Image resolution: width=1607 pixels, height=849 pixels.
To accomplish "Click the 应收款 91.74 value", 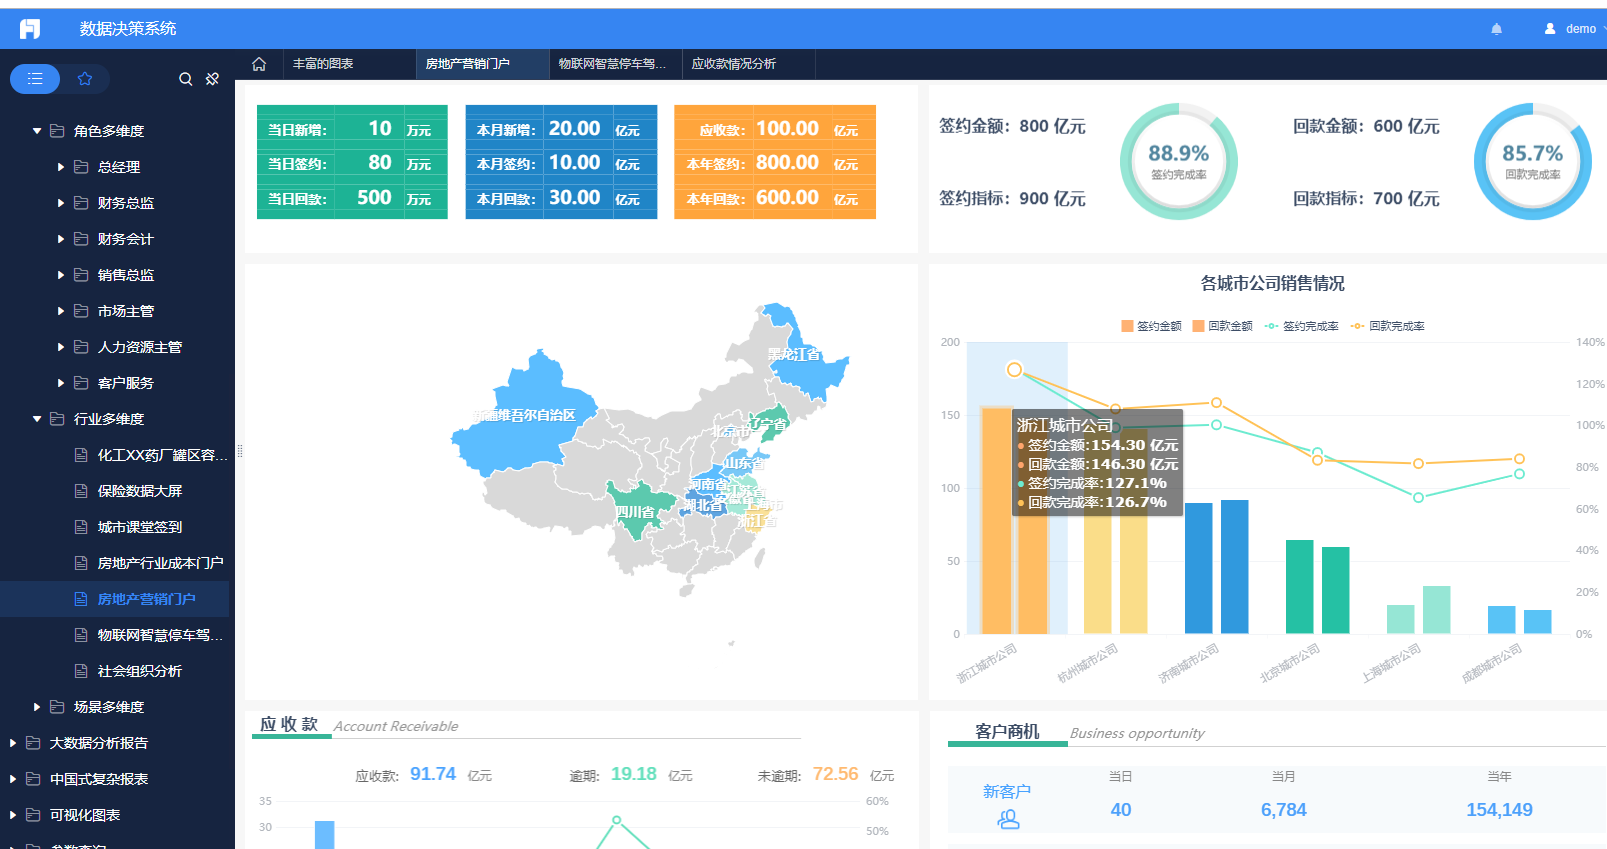I will [433, 774].
